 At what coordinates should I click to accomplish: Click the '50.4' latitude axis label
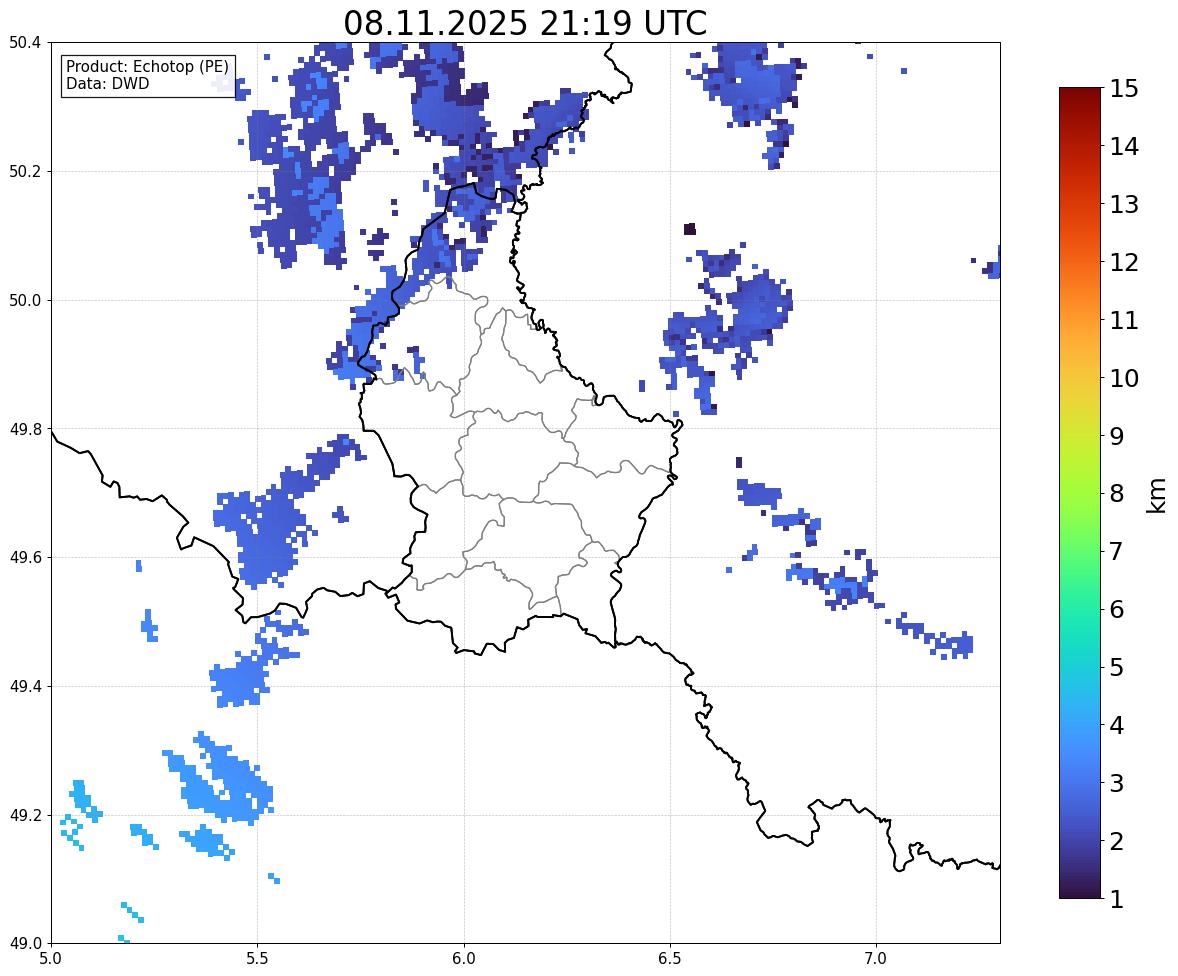pyautogui.click(x=25, y=43)
